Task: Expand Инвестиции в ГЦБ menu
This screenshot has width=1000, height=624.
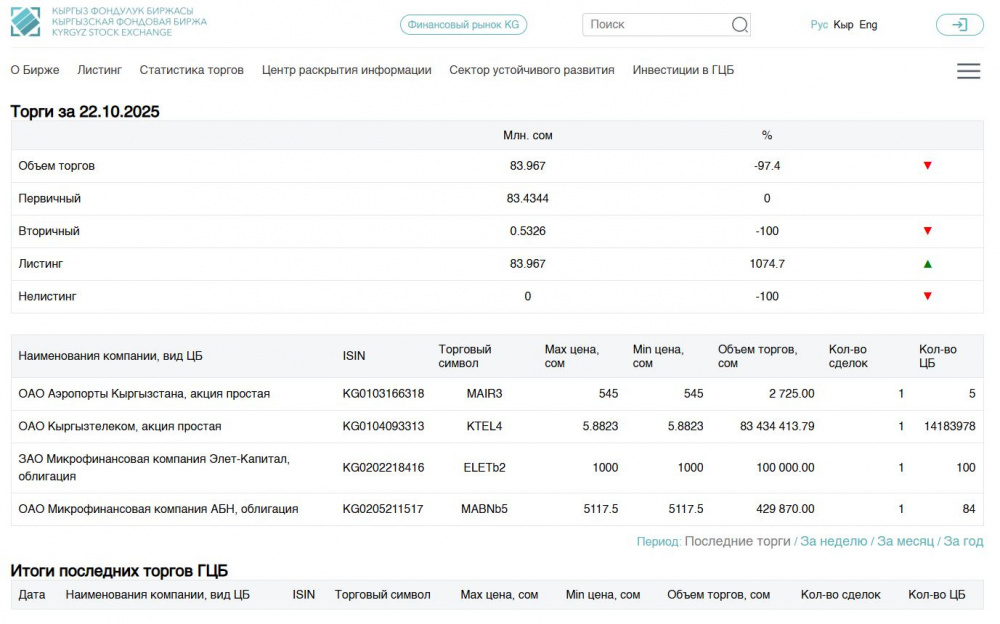Action: 683,70
